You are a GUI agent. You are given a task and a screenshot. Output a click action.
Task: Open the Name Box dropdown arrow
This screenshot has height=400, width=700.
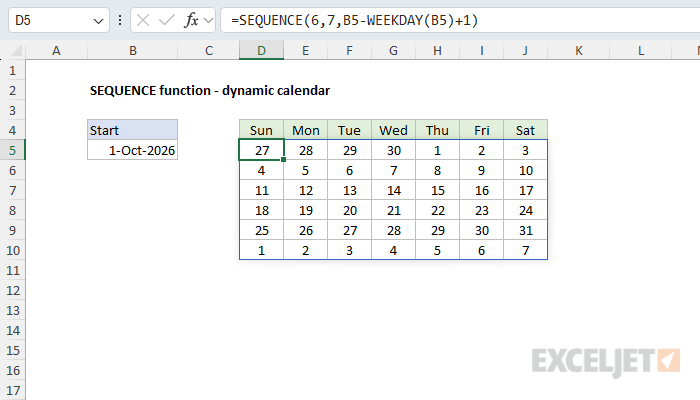[98, 21]
